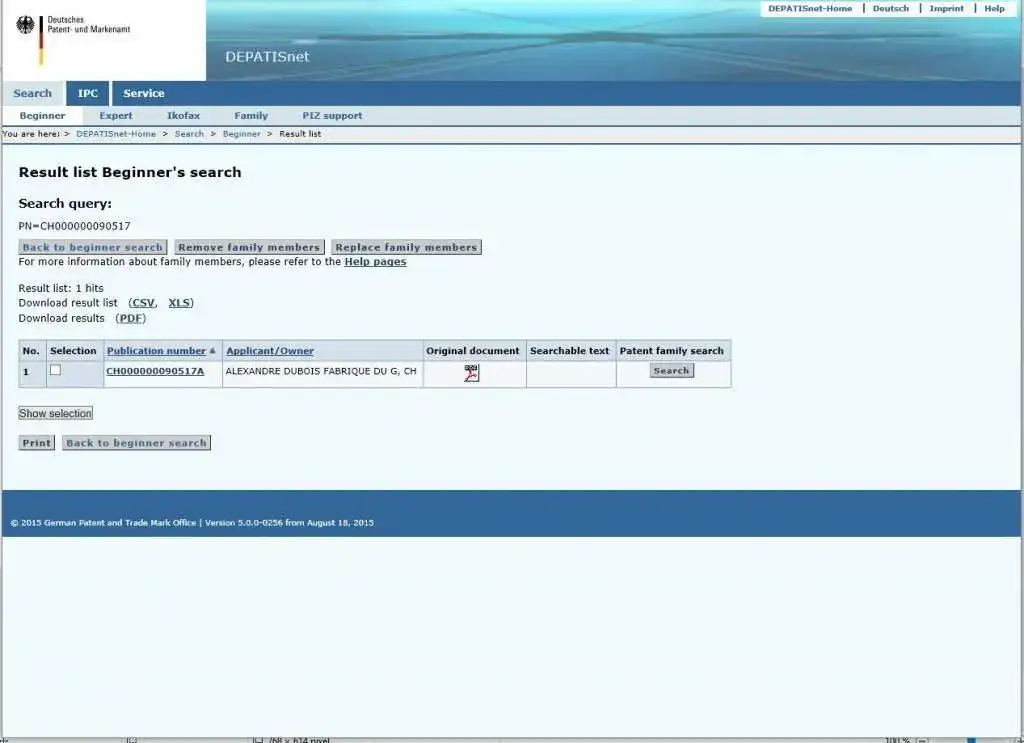Download result list as CSV
Screen dimensions: 1024x743
coord(143,303)
